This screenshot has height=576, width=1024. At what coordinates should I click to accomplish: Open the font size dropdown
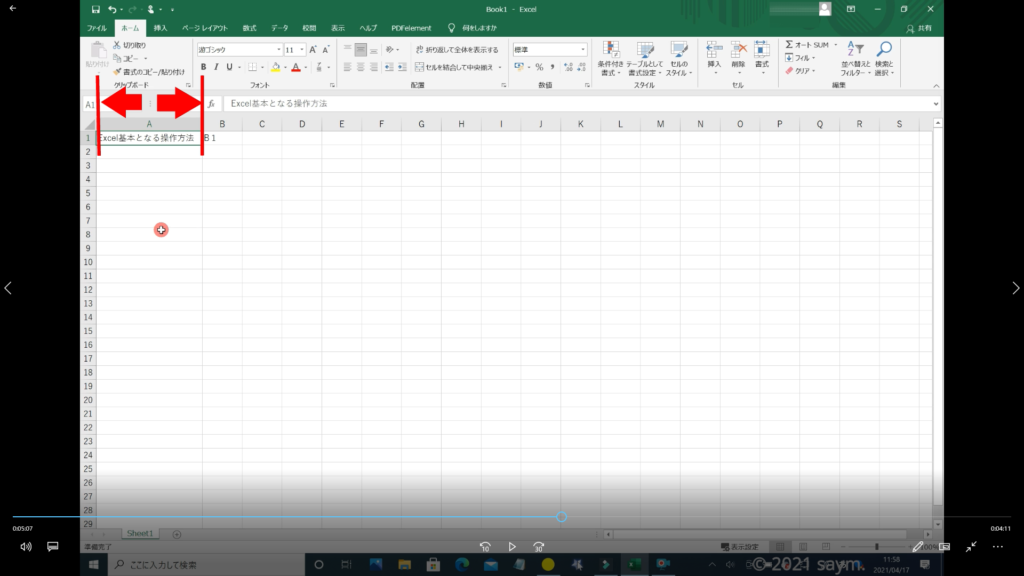301,49
